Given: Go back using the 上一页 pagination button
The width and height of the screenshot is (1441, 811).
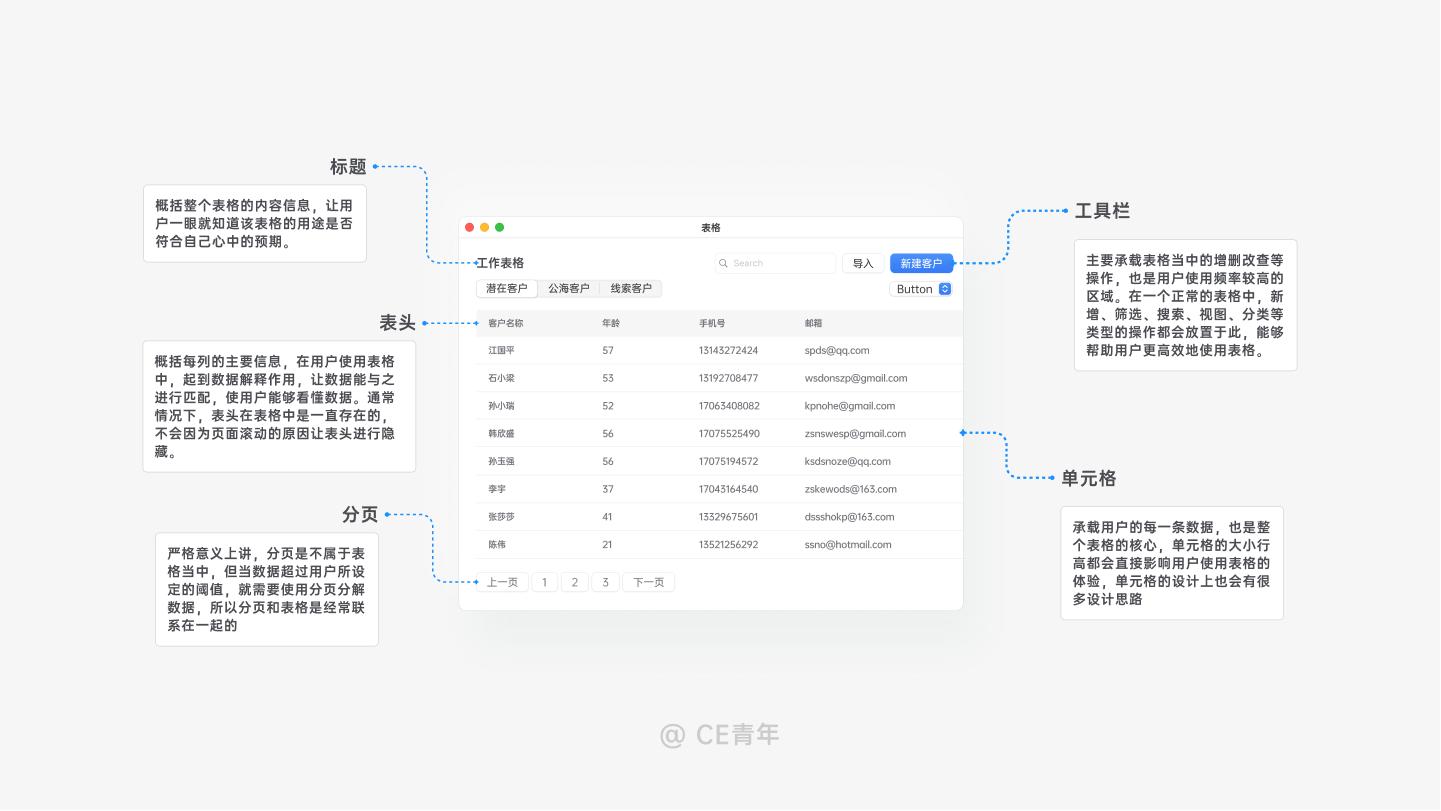Looking at the screenshot, I should point(503,582).
